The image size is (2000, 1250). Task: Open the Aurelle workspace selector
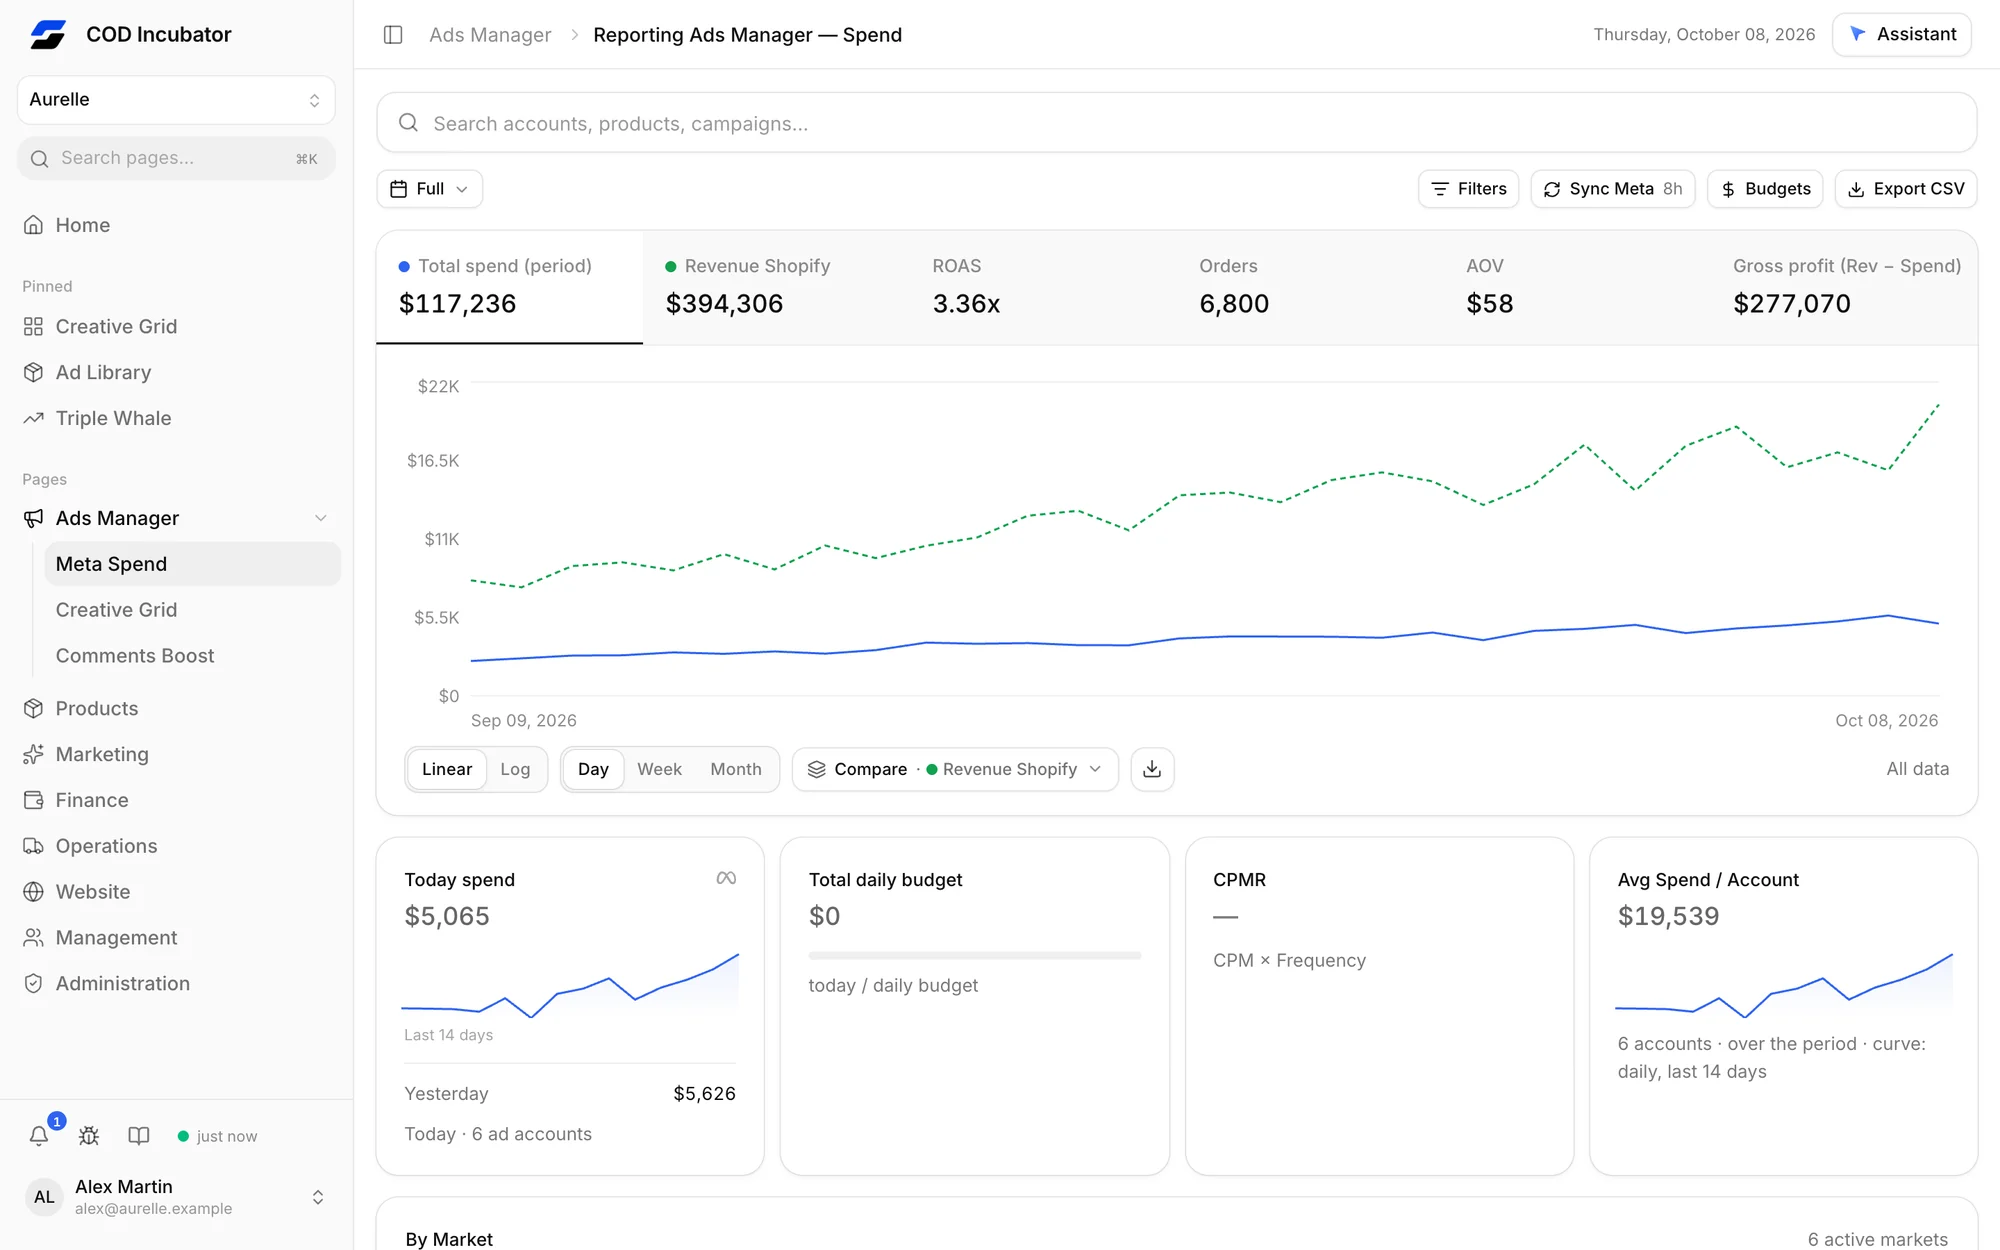(176, 100)
